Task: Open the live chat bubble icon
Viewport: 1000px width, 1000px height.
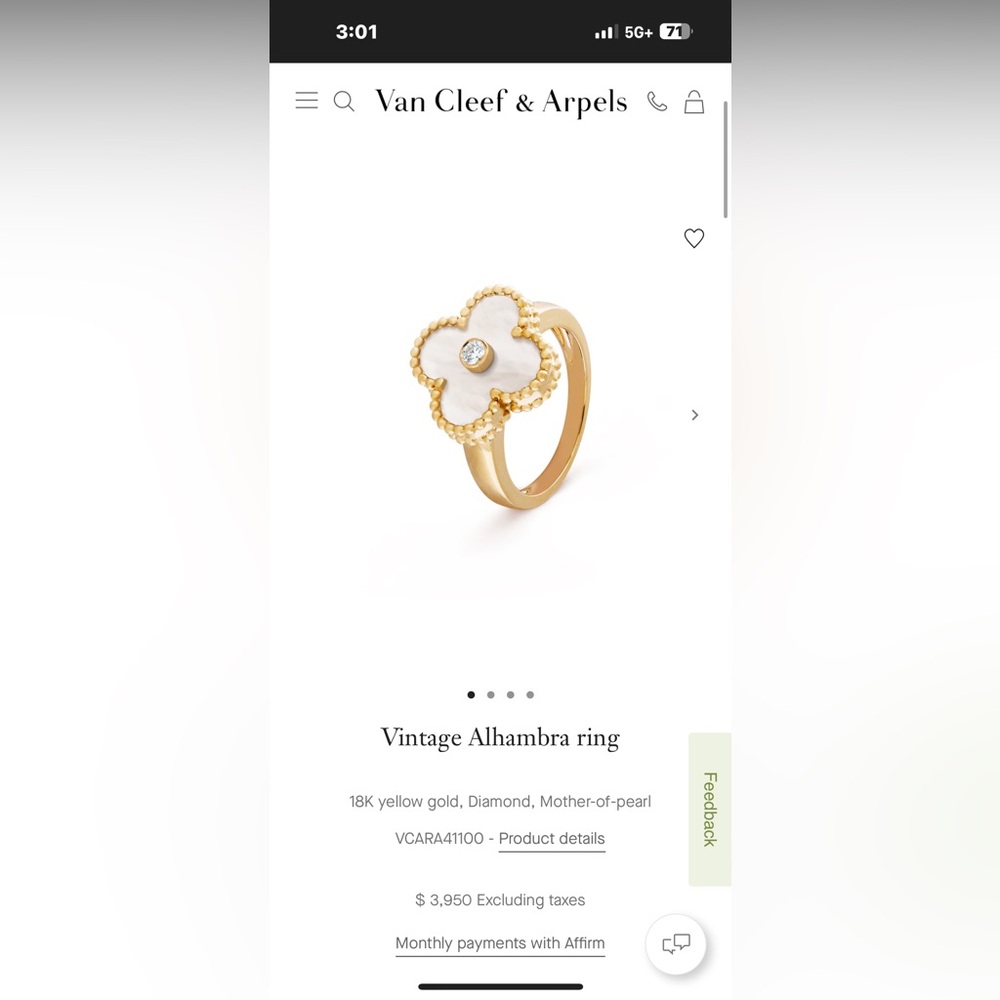Action: pyautogui.click(x=676, y=944)
